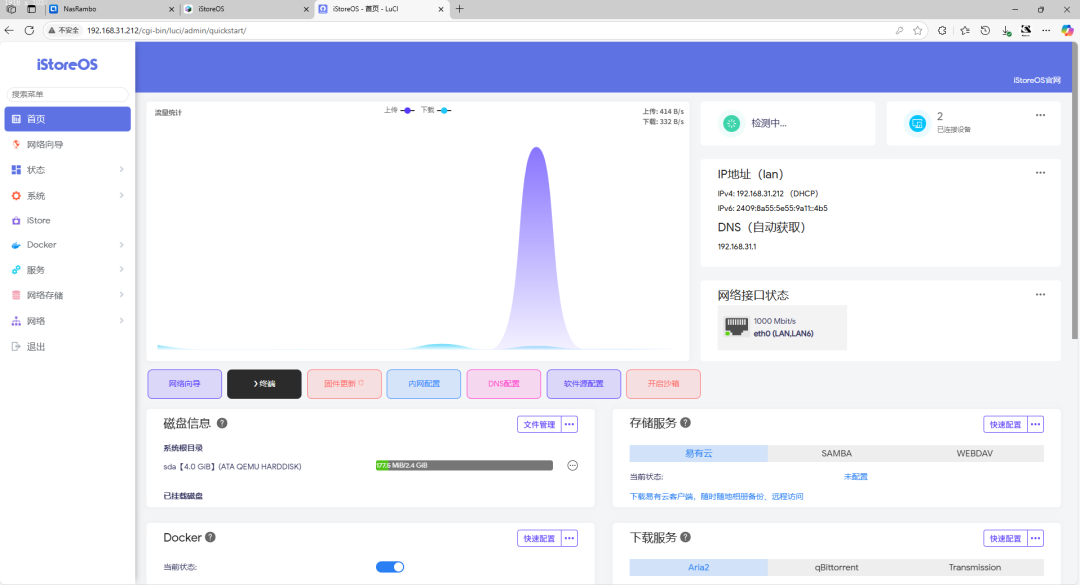Open more options on 网络接口状态 card

(x=1040, y=294)
